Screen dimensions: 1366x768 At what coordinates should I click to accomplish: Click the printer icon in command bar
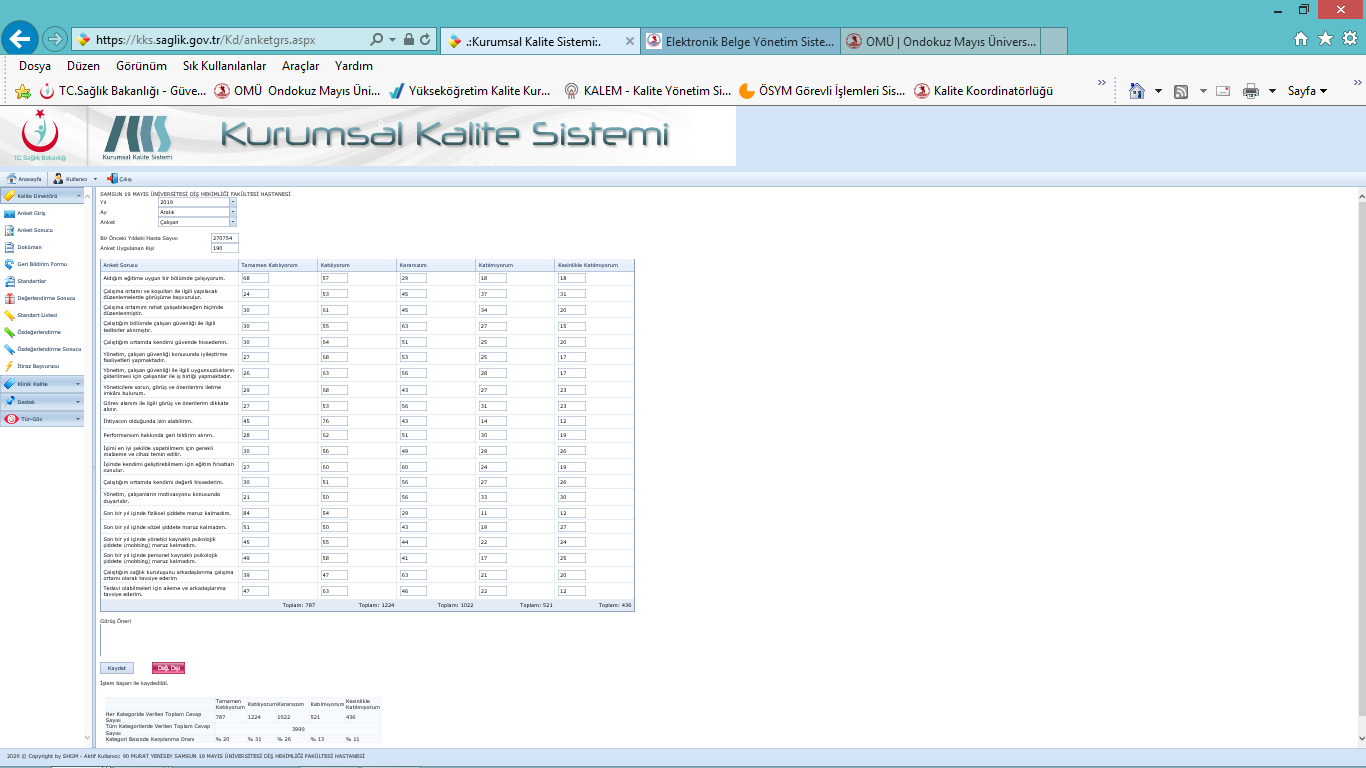[1250, 91]
